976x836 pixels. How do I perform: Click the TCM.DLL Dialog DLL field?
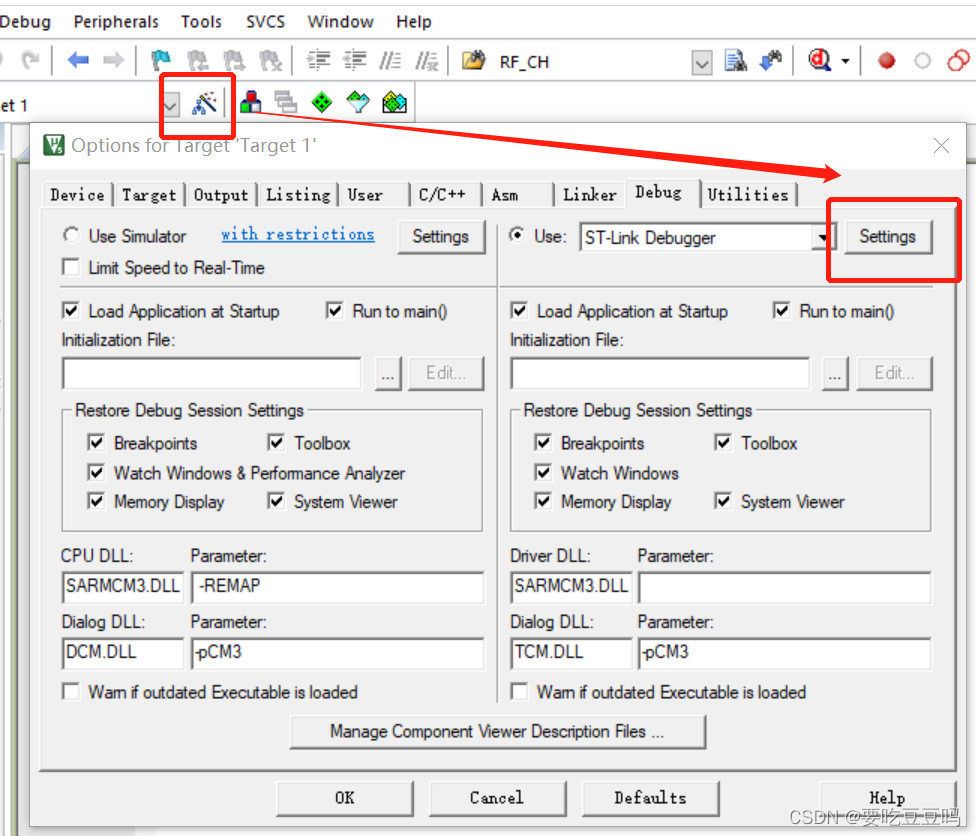click(x=571, y=653)
